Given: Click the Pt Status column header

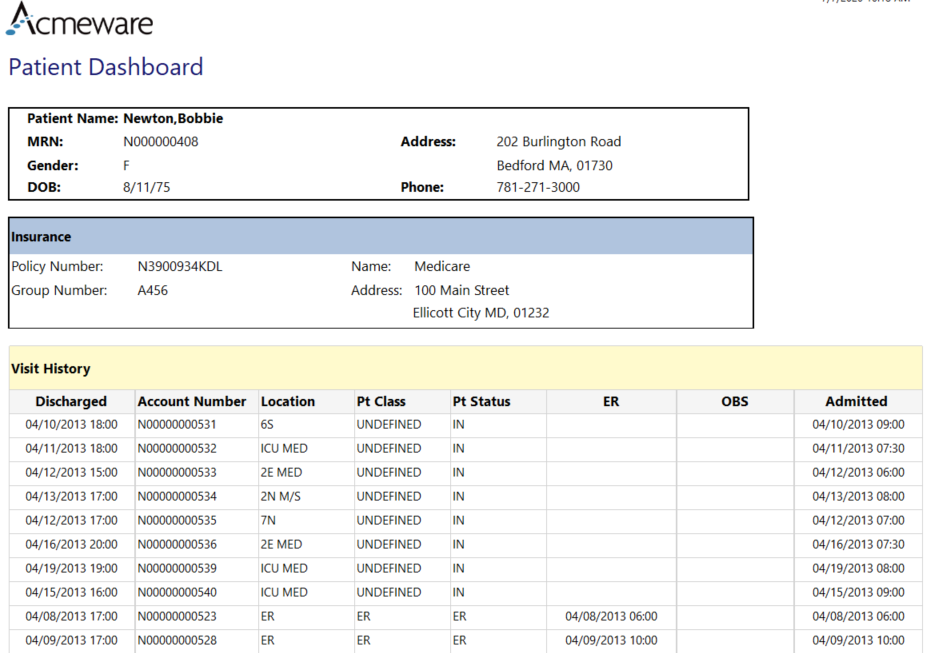Looking at the screenshot, I should coord(481,402).
